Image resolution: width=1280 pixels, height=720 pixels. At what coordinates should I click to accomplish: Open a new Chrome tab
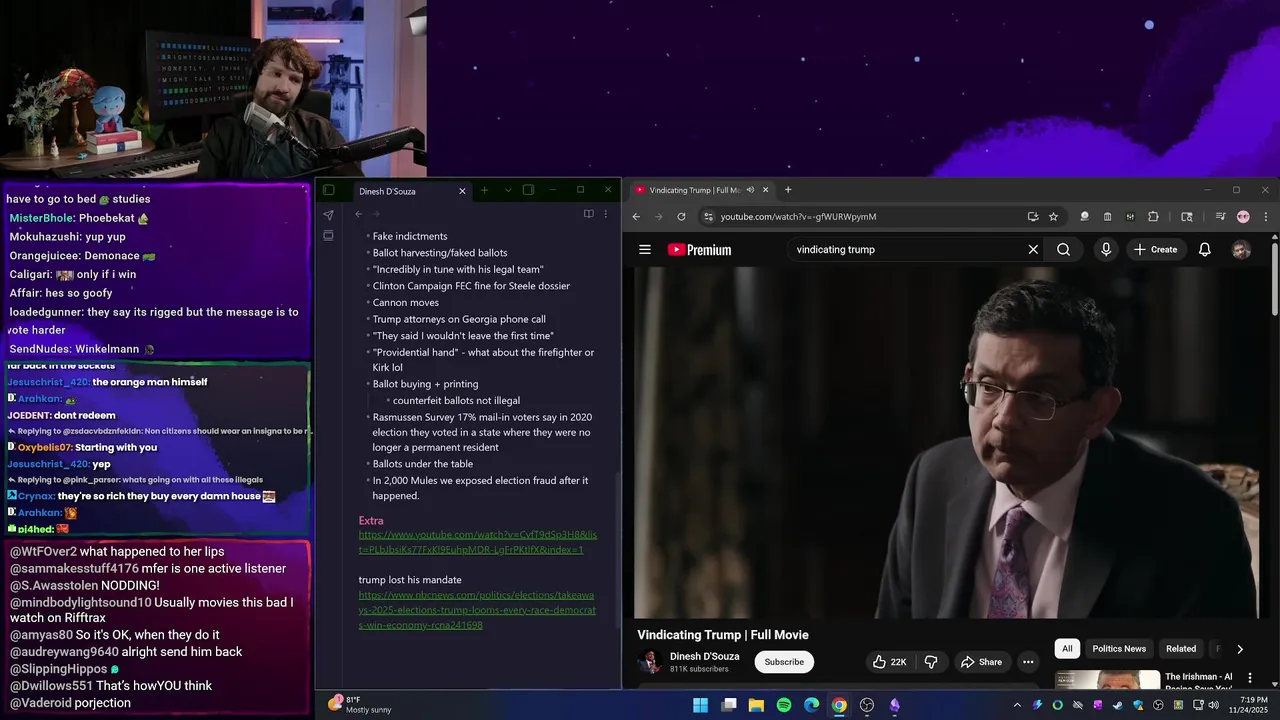tap(788, 190)
